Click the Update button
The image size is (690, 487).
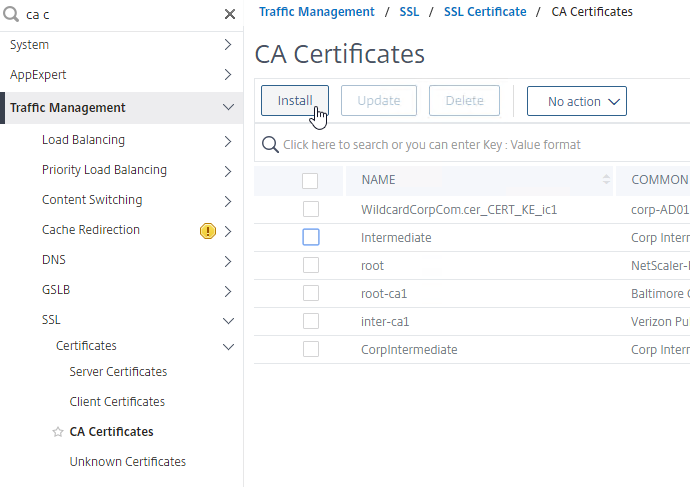point(379,101)
